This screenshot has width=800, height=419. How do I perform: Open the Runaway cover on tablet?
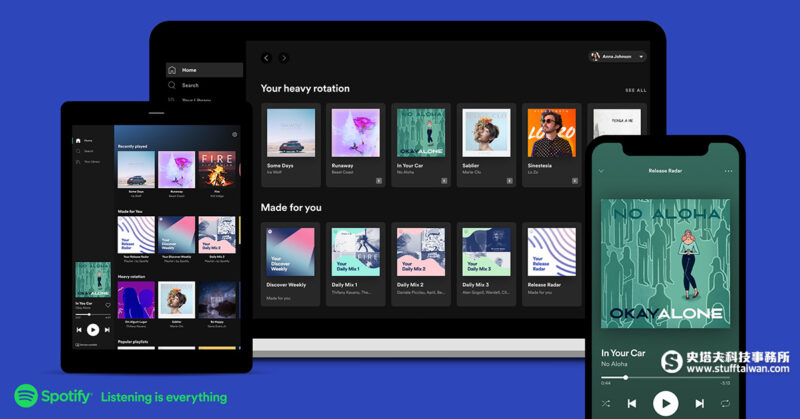click(177, 170)
